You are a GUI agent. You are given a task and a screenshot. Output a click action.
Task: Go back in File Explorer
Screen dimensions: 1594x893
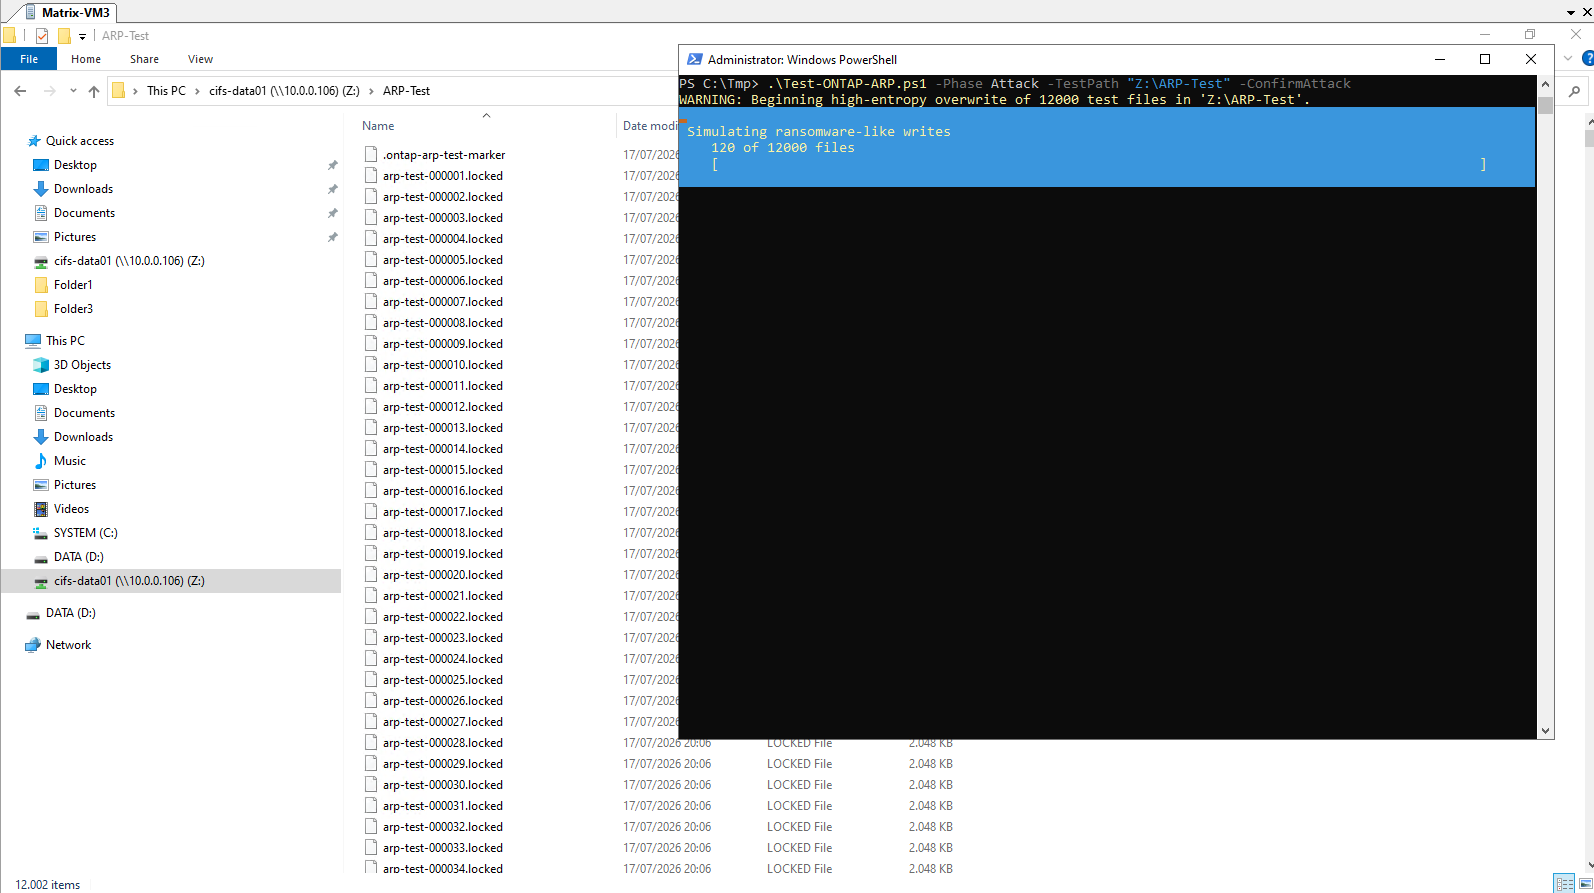pyautogui.click(x=20, y=91)
